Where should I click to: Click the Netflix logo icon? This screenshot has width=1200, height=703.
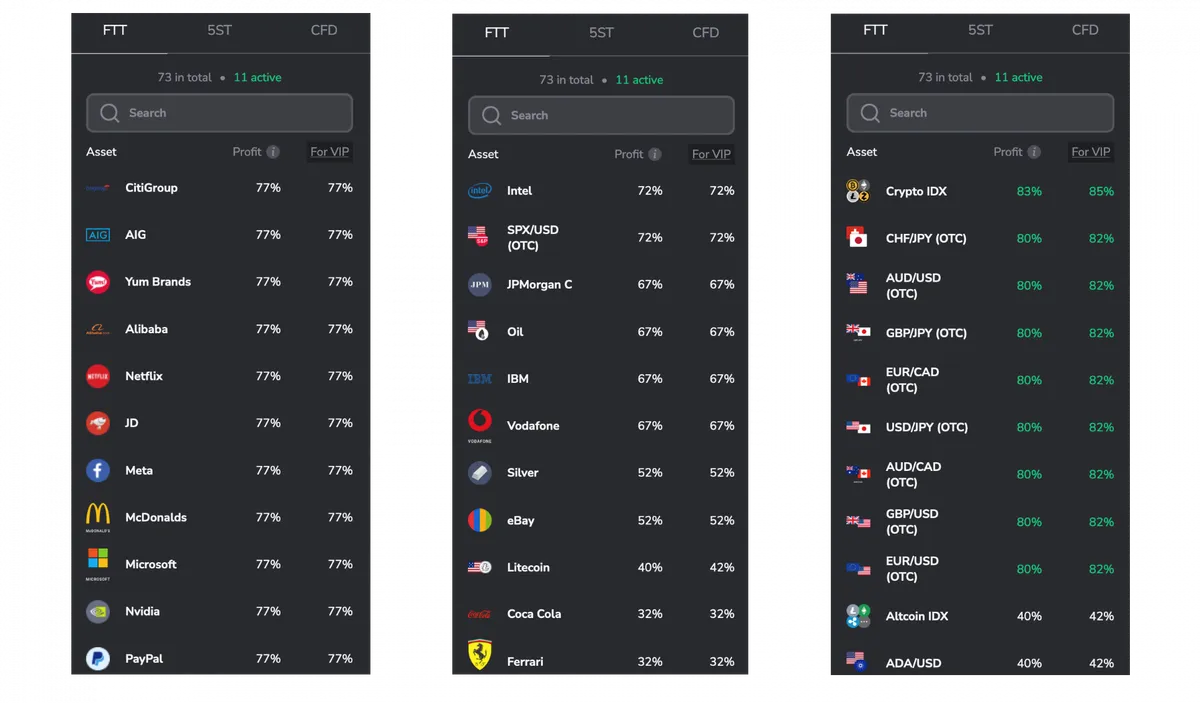tap(97, 376)
